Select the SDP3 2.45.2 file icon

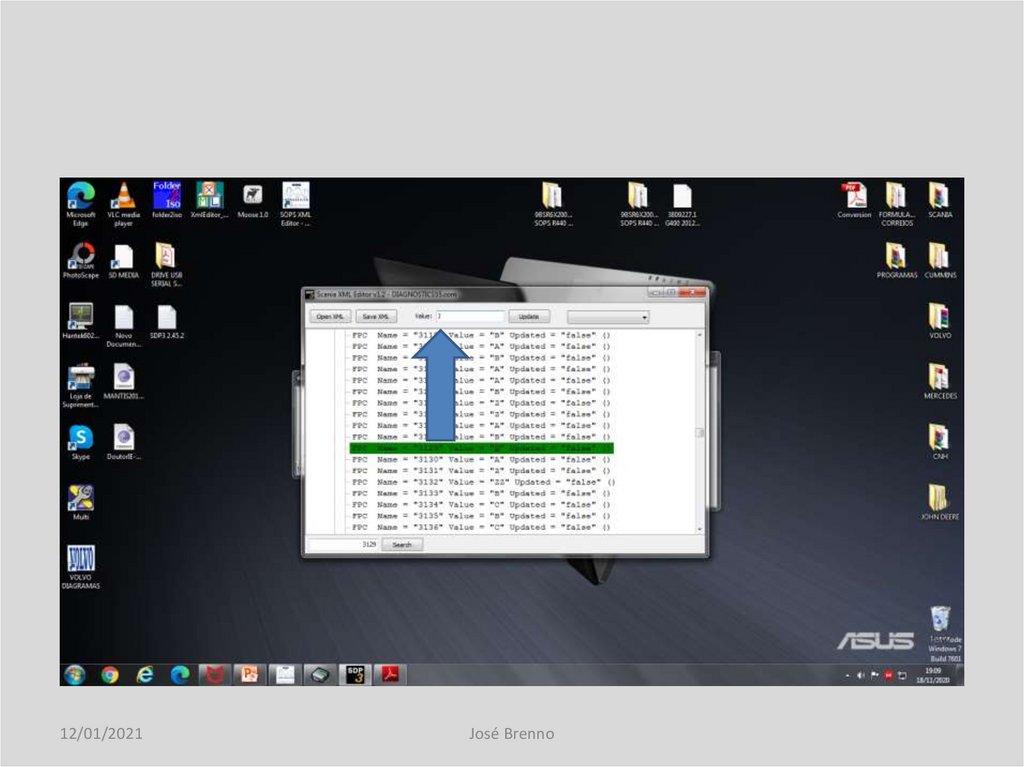point(167,321)
